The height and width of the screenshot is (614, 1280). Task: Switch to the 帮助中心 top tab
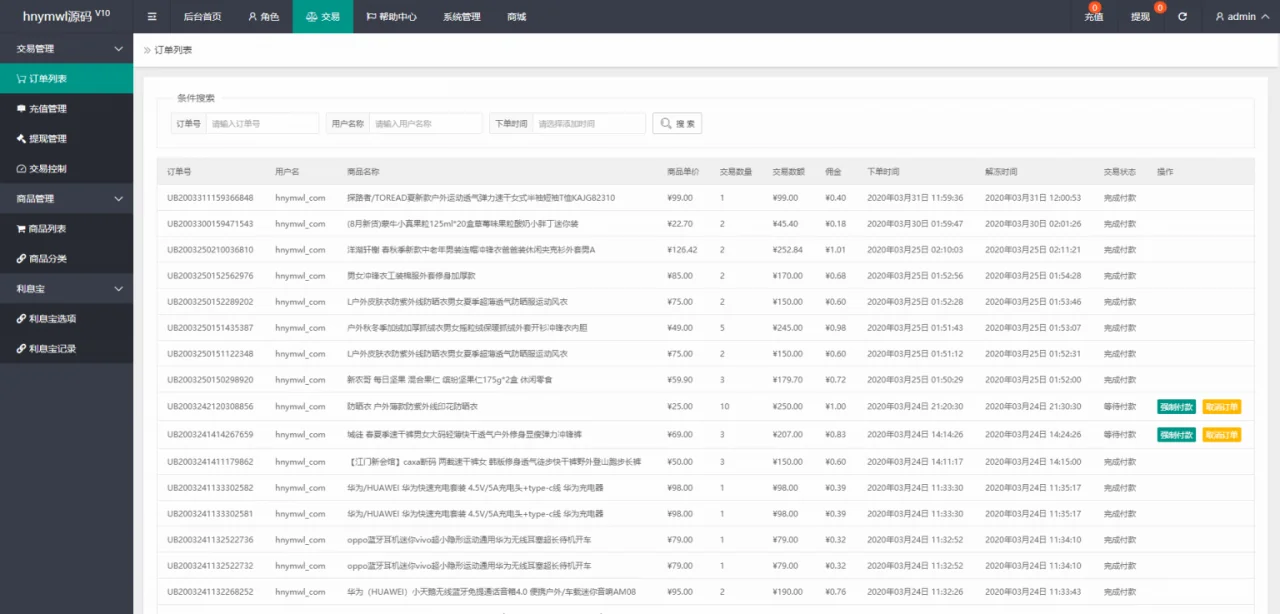pos(392,17)
